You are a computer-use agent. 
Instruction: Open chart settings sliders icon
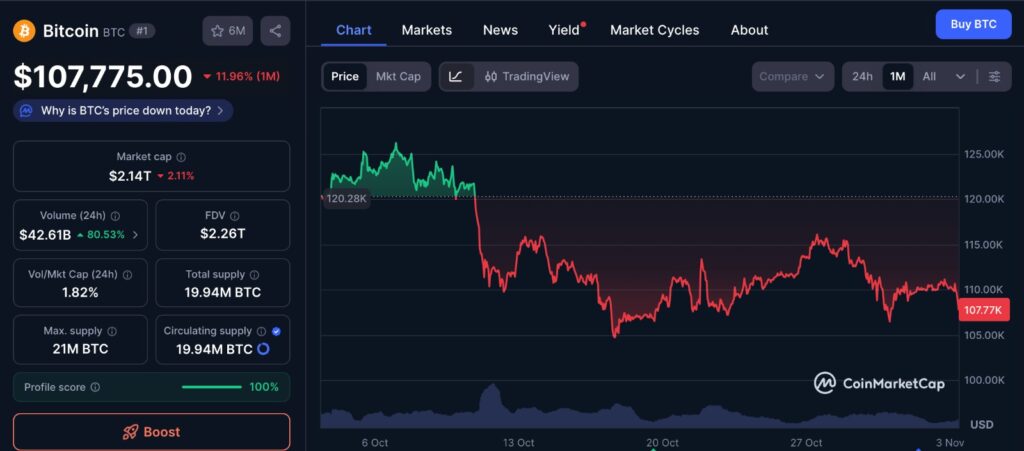995,76
